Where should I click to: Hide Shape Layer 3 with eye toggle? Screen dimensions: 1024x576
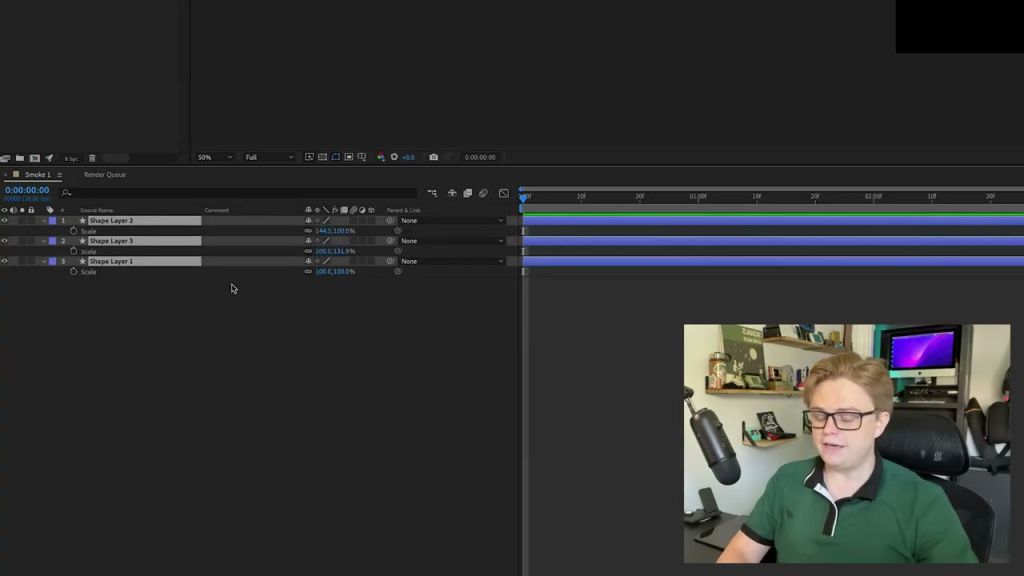point(5,241)
